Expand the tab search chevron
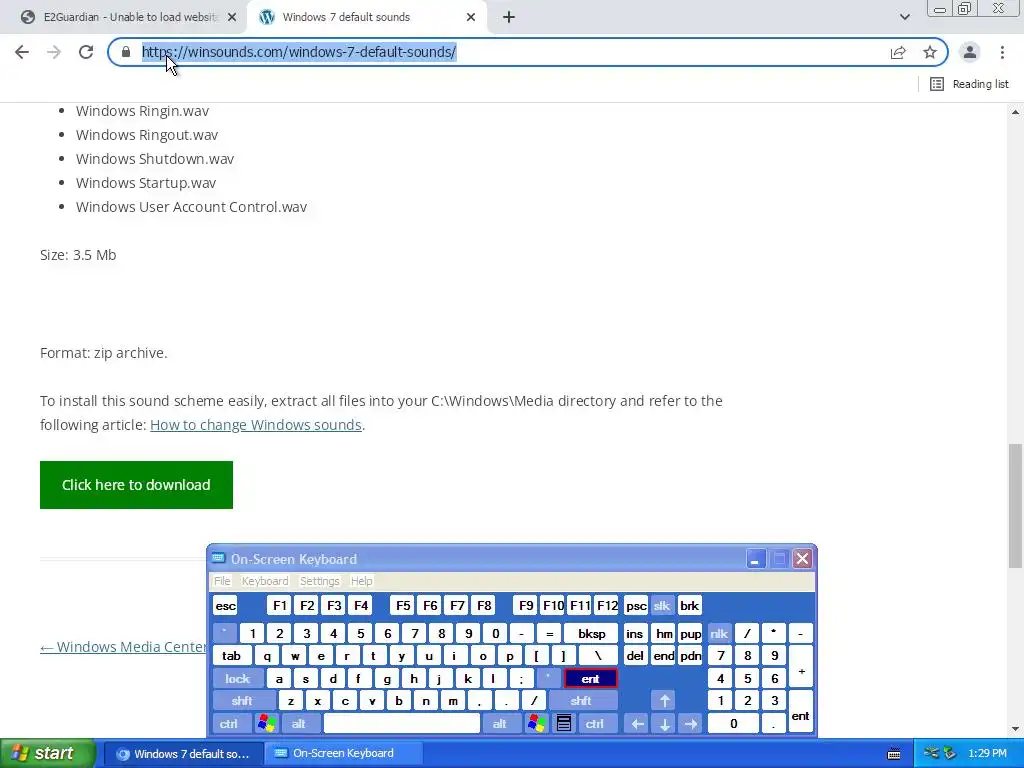The width and height of the screenshot is (1024, 768). (x=904, y=17)
